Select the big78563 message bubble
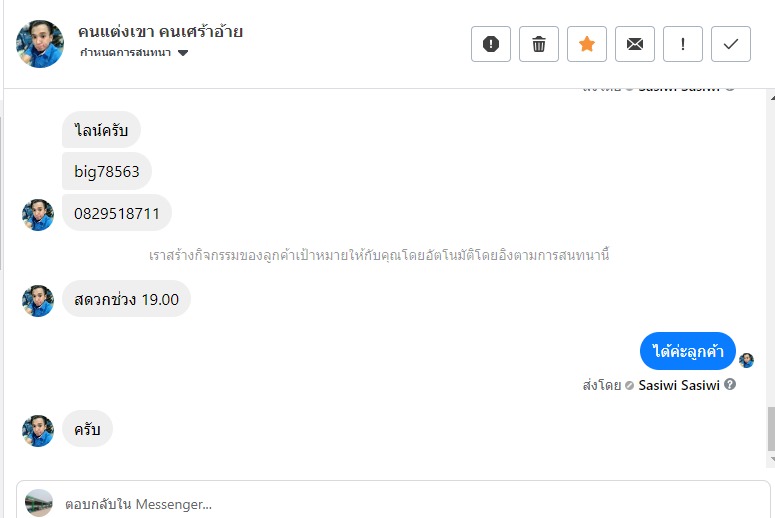Viewport: 775px width, 518px height. [x=106, y=171]
